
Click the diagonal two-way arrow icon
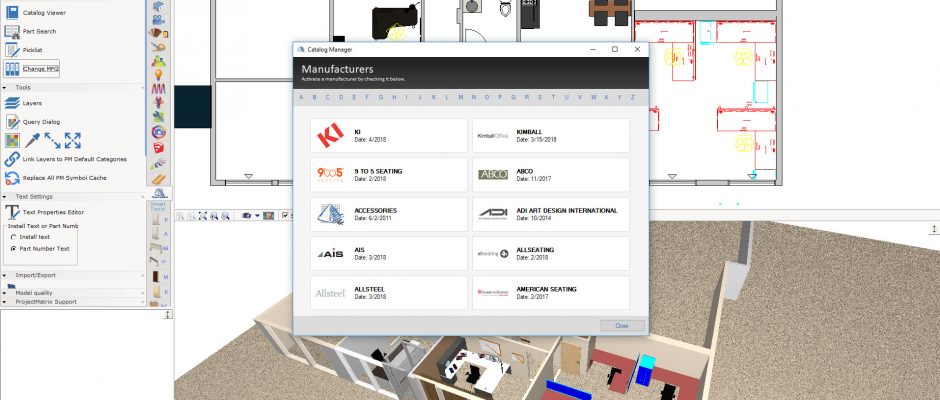[x=52, y=140]
